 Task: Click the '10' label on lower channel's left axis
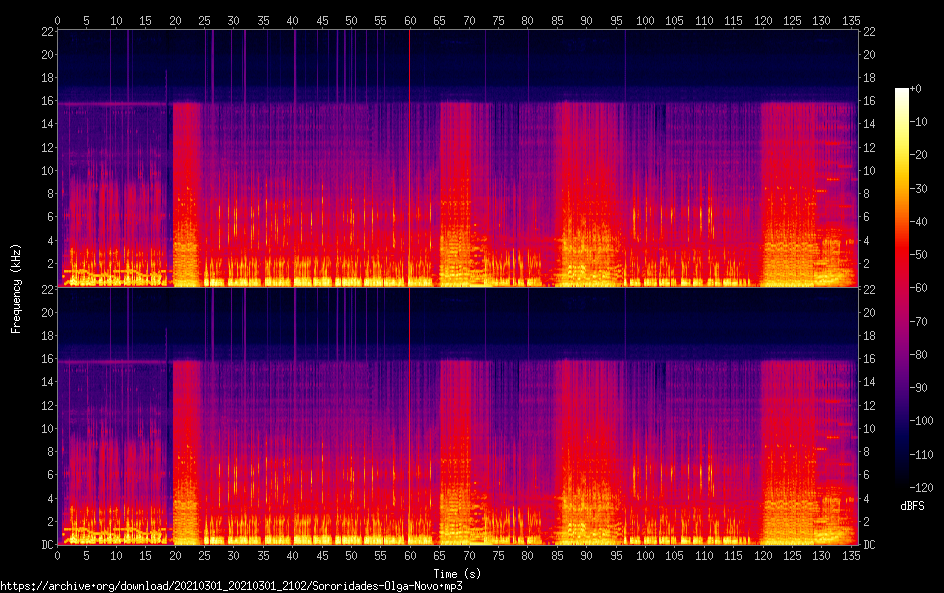[x=47, y=429]
